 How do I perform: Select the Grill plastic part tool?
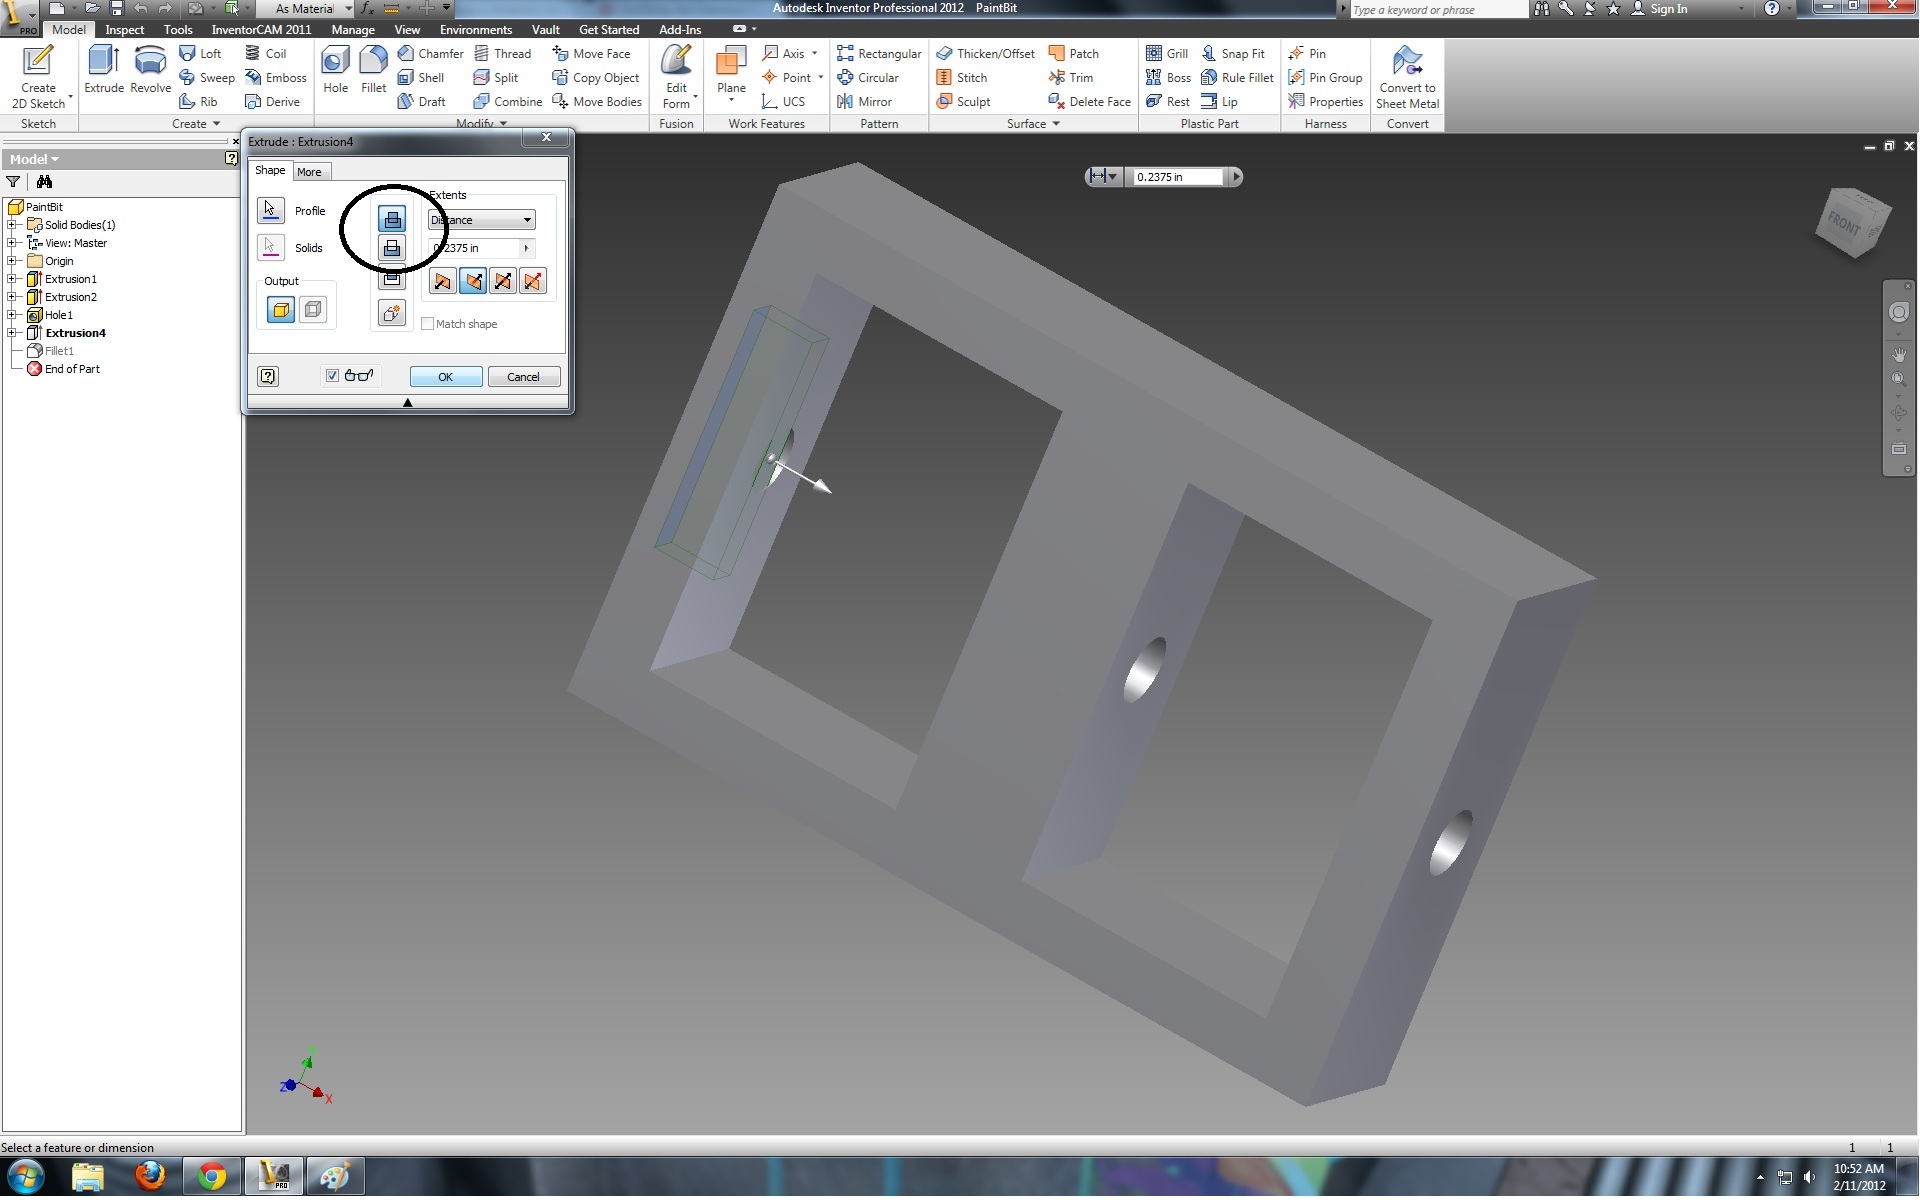click(1167, 53)
